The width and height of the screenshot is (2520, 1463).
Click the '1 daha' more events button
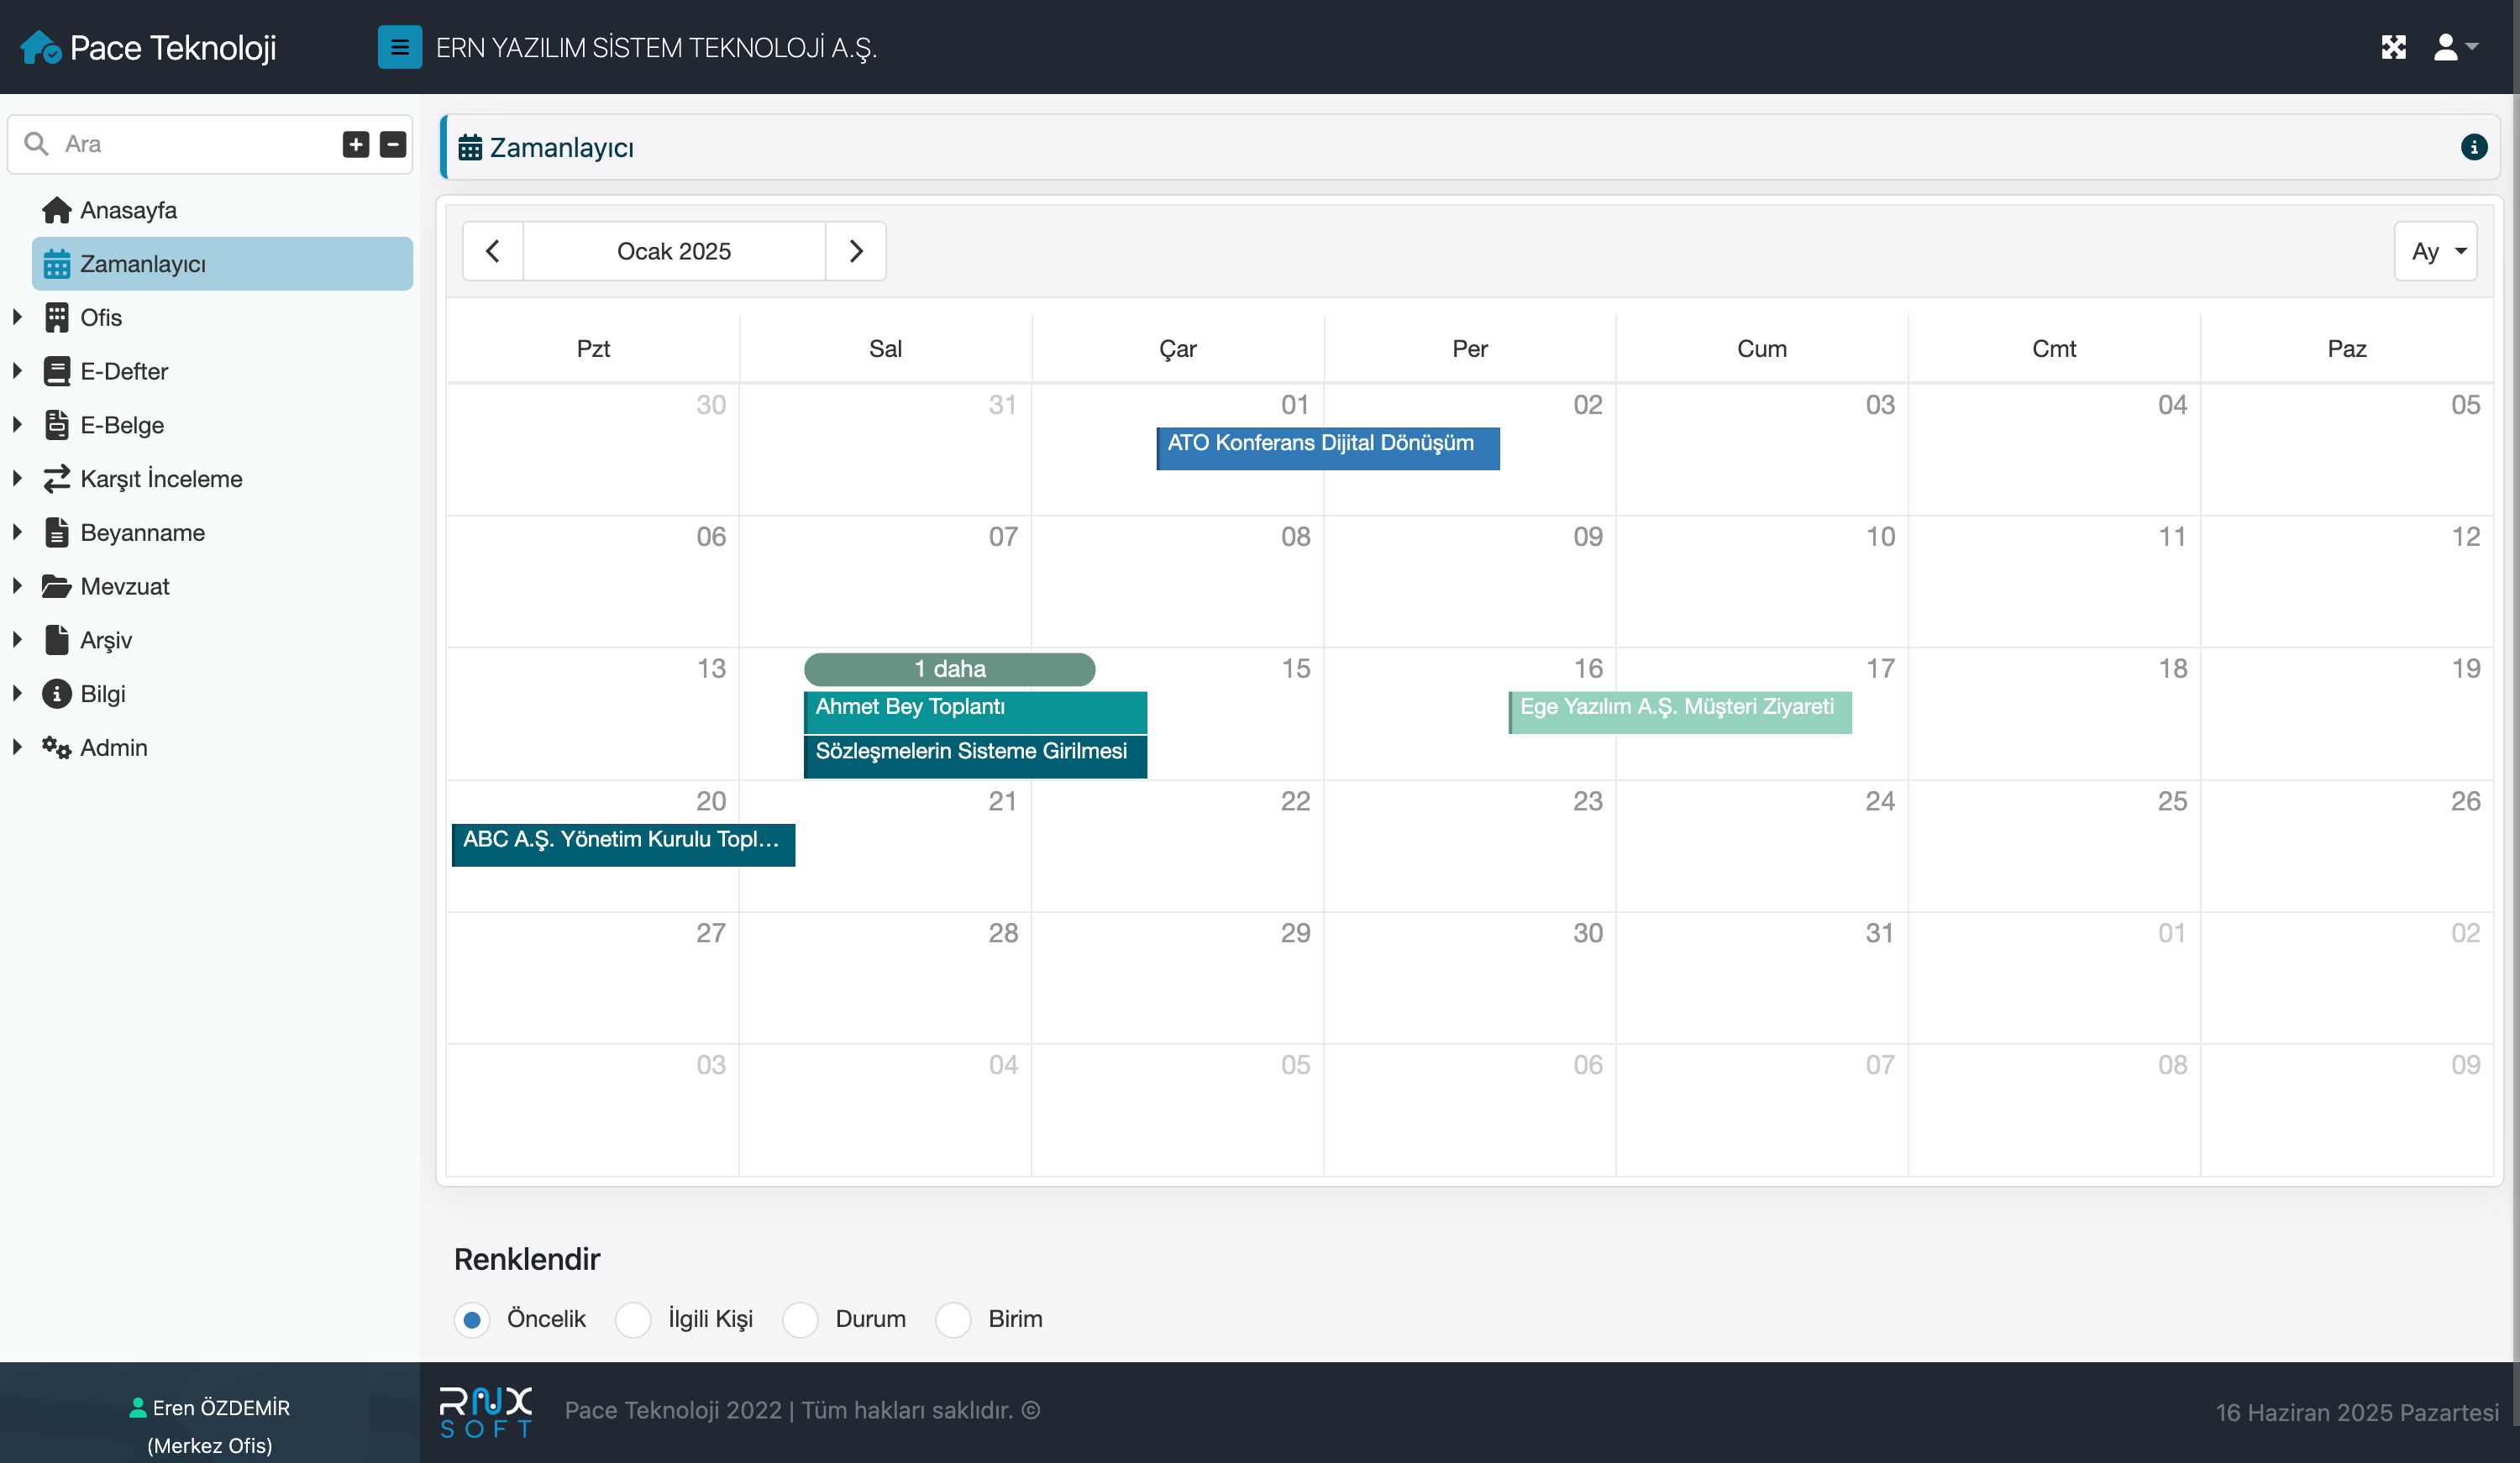click(949, 669)
